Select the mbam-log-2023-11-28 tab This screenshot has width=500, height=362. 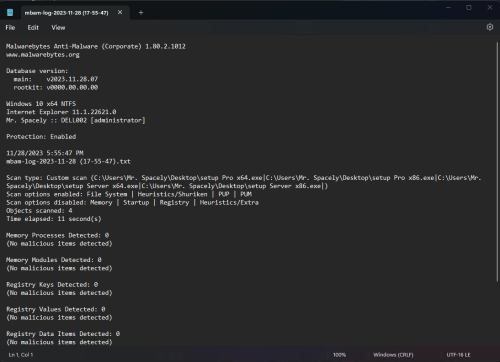point(66,13)
